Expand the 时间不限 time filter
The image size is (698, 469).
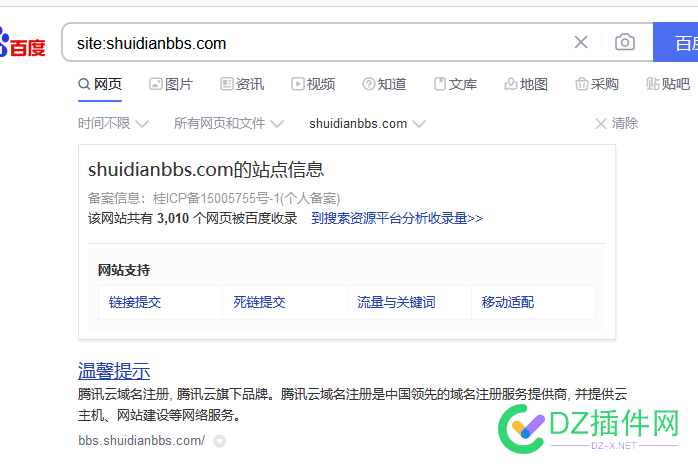coord(114,123)
